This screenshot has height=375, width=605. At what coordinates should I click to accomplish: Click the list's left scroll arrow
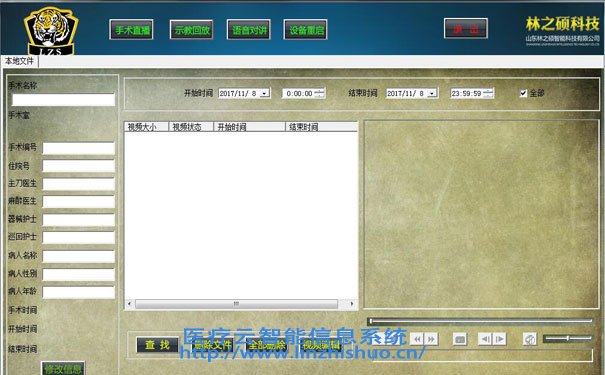(x=129, y=304)
